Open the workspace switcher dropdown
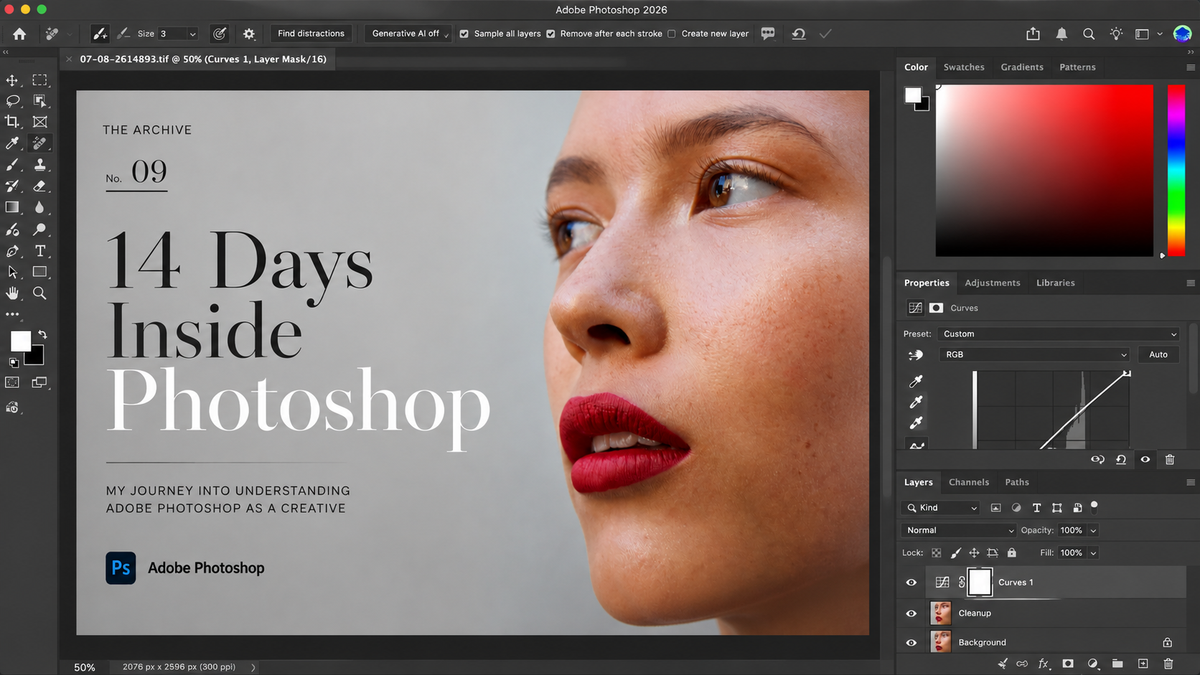The image size is (1200, 675). (x=1148, y=34)
